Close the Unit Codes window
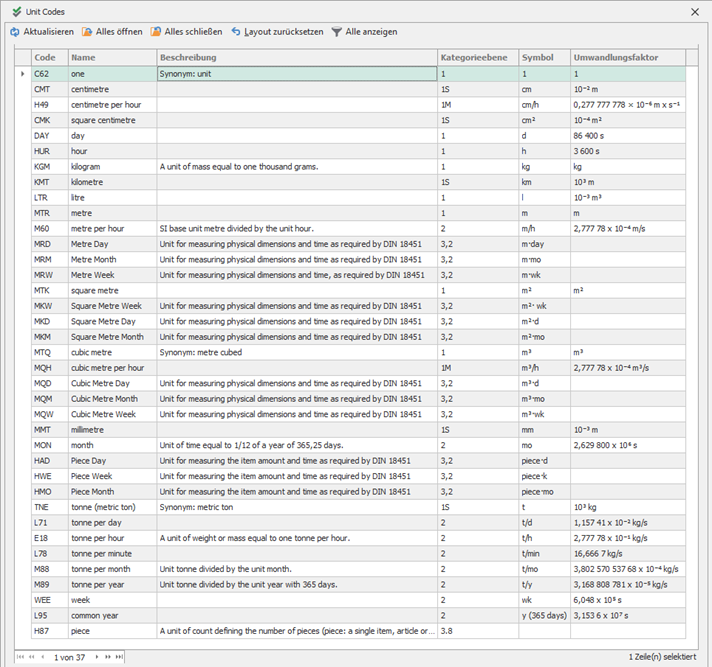Viewport: 712px width, 667px height. pos(696,10)
